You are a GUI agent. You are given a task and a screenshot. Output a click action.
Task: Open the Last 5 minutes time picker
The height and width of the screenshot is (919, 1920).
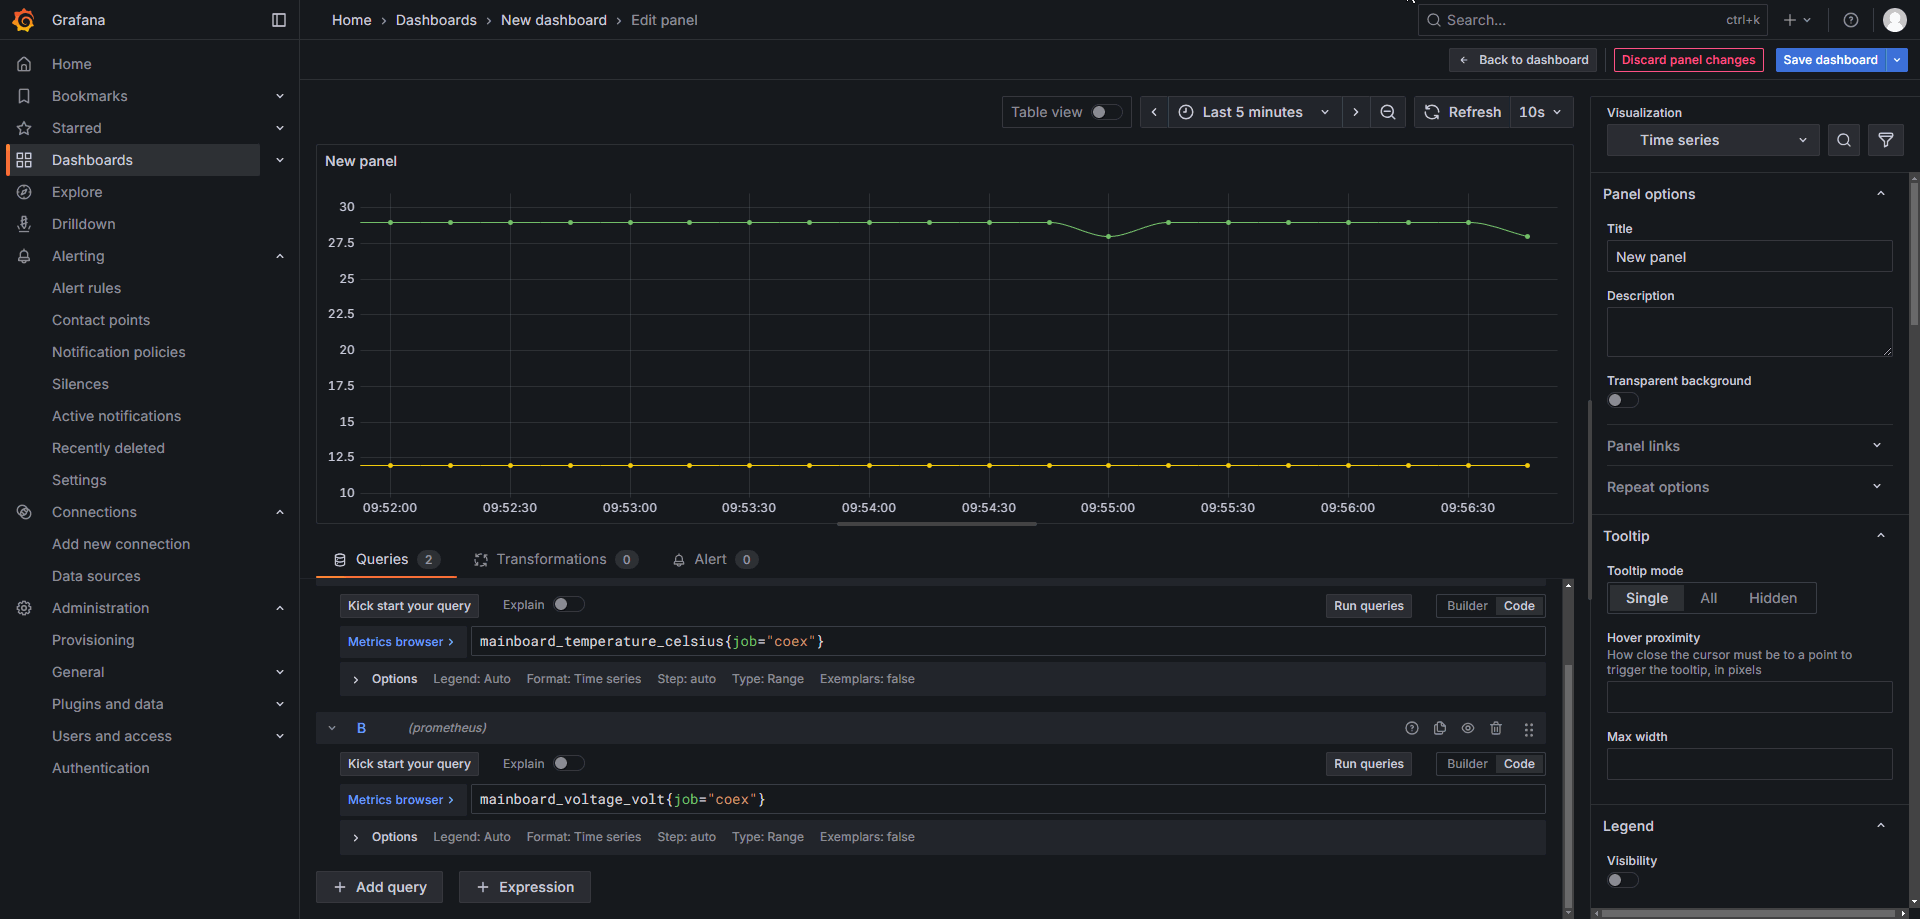(x=1254, y=112)
